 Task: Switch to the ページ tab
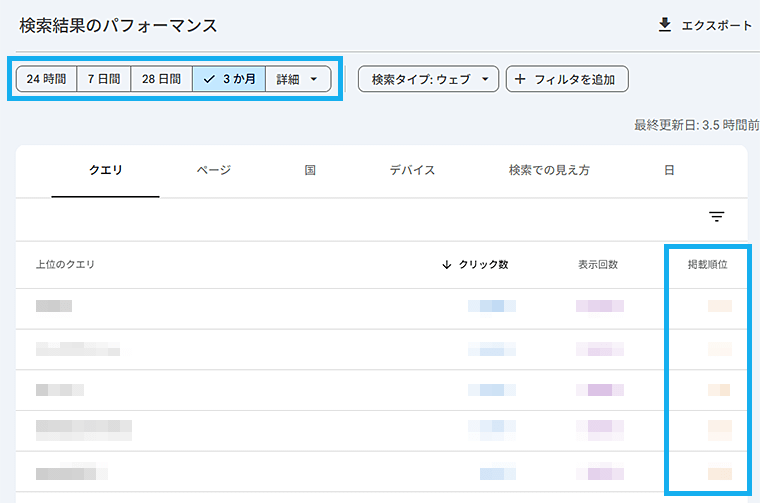tap(214, 170)
